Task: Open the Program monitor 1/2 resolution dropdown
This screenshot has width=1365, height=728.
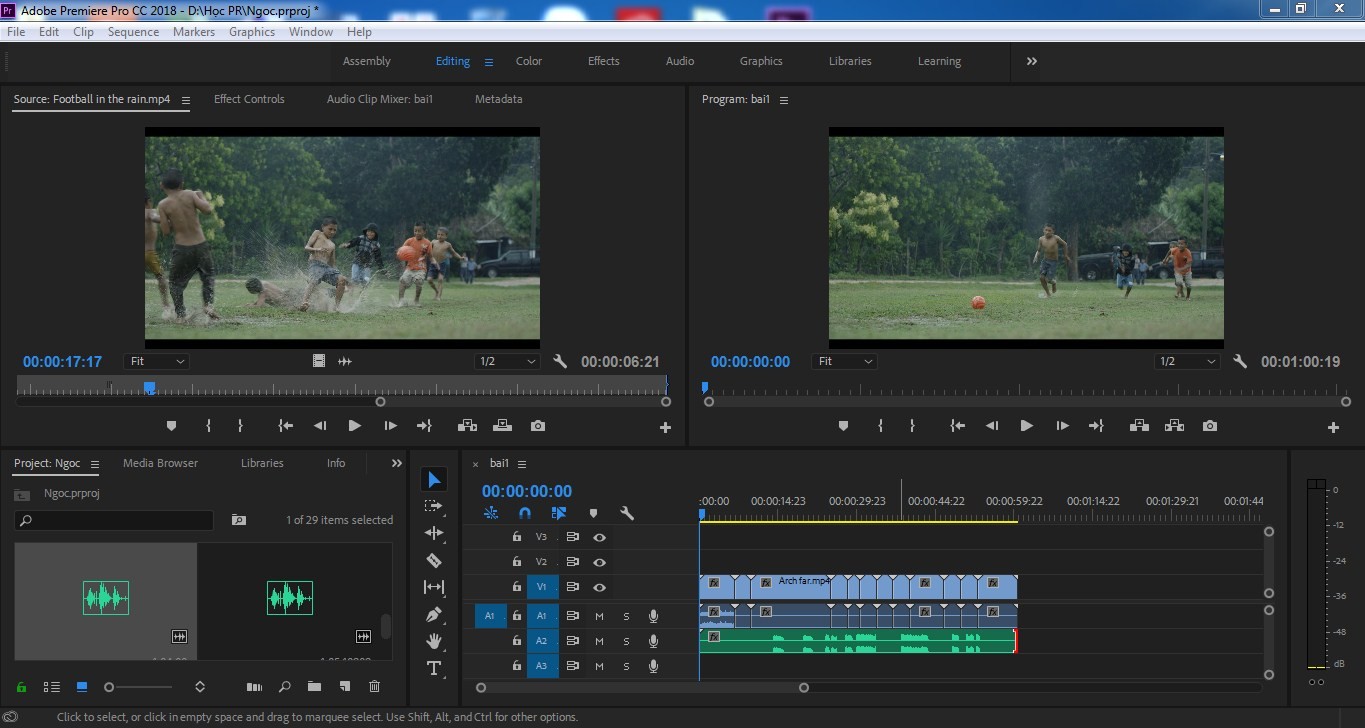Action: (x=1187, y=361)
